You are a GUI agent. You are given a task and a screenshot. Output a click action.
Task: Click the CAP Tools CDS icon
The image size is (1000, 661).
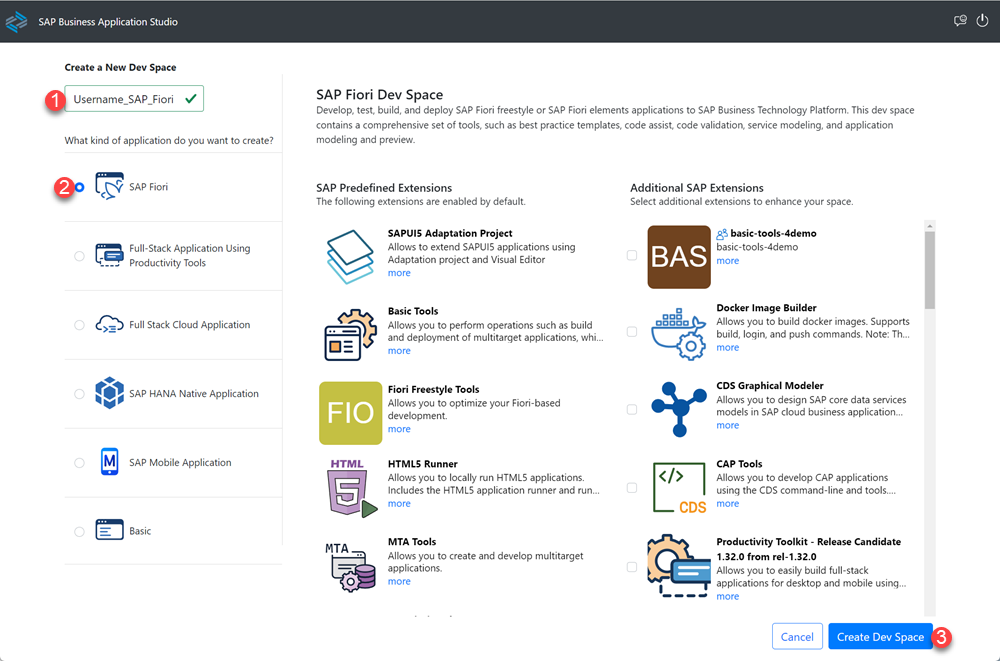click(x=679, y=488)
